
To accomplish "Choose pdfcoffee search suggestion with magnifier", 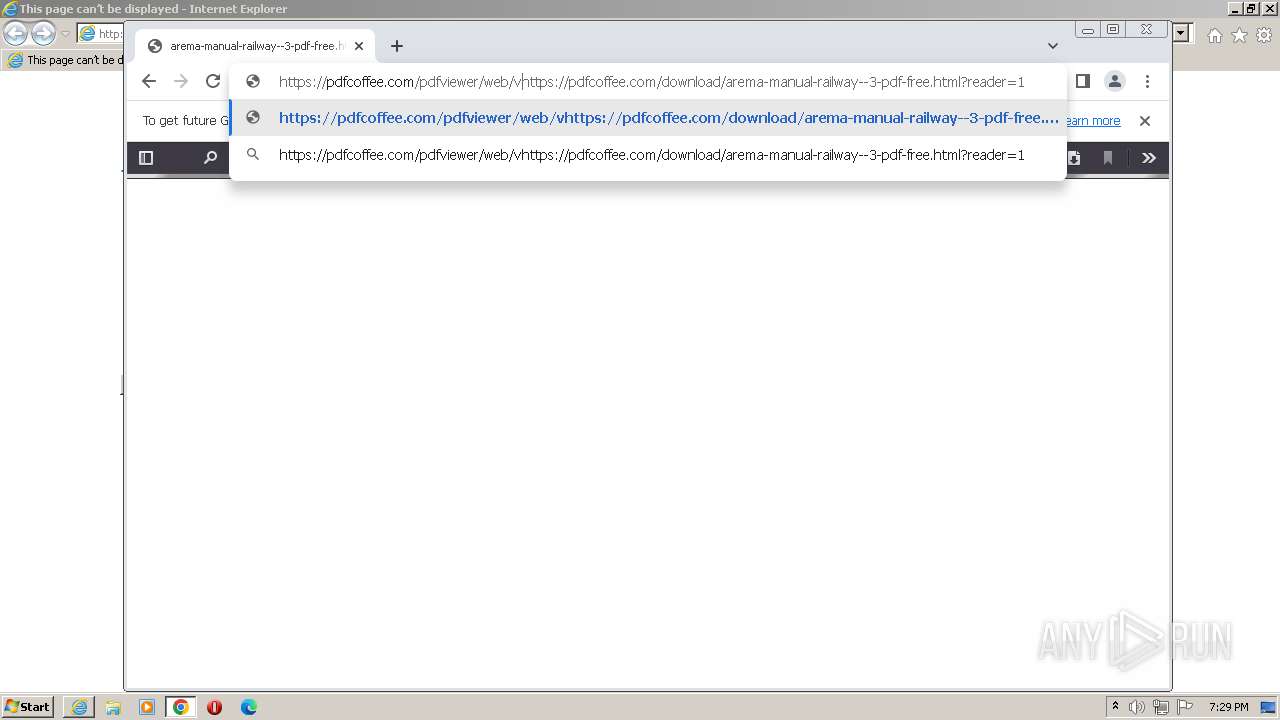I will [x=648, y=155].
